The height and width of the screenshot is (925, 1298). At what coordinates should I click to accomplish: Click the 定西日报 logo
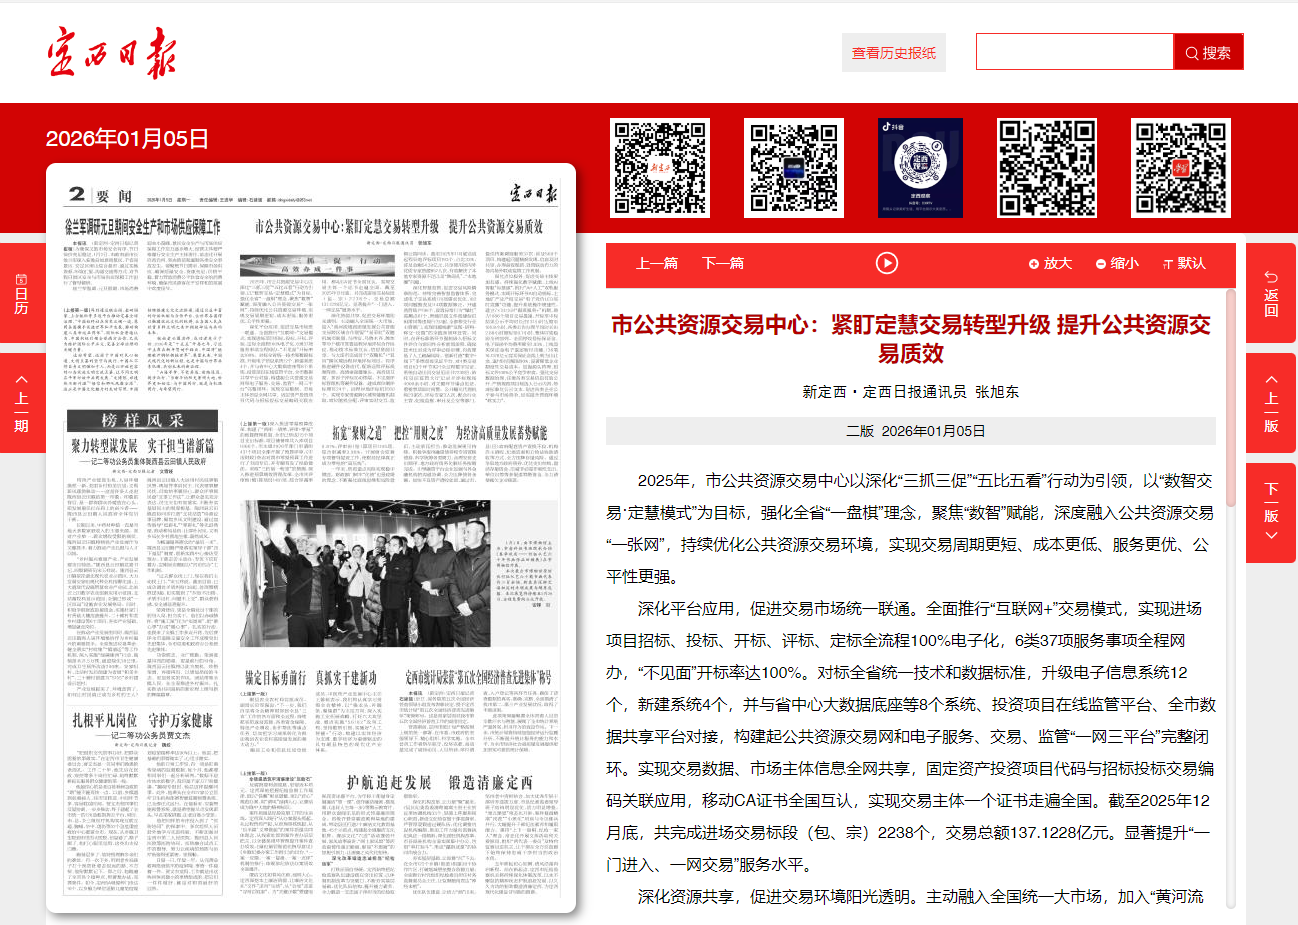pos(111,52)
